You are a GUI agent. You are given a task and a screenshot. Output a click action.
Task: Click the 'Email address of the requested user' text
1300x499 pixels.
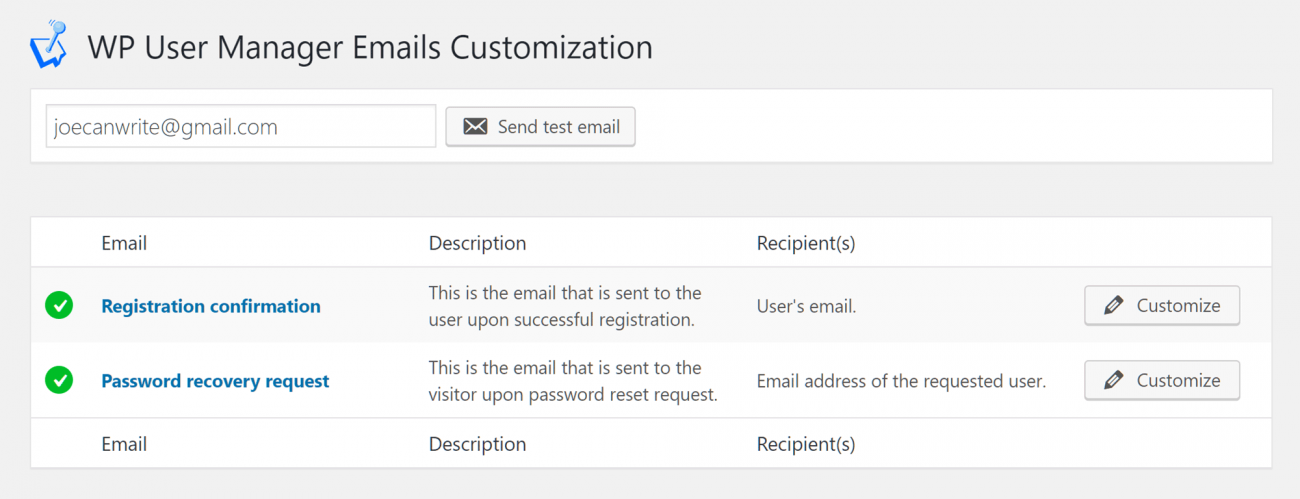pos(901,381)
